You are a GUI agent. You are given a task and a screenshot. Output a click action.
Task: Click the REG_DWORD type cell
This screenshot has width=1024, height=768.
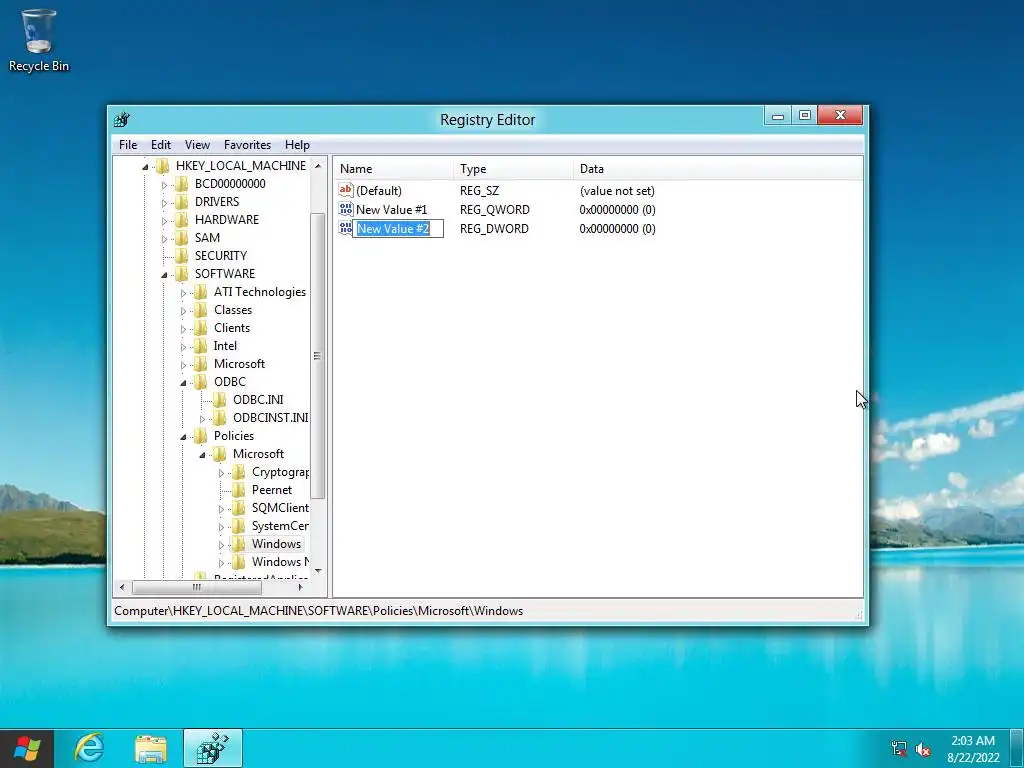click(494, 229)
